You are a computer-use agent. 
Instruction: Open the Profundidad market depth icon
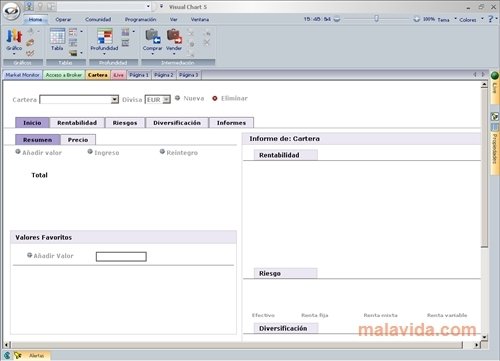pyautogui.click(x=105, y=36)
